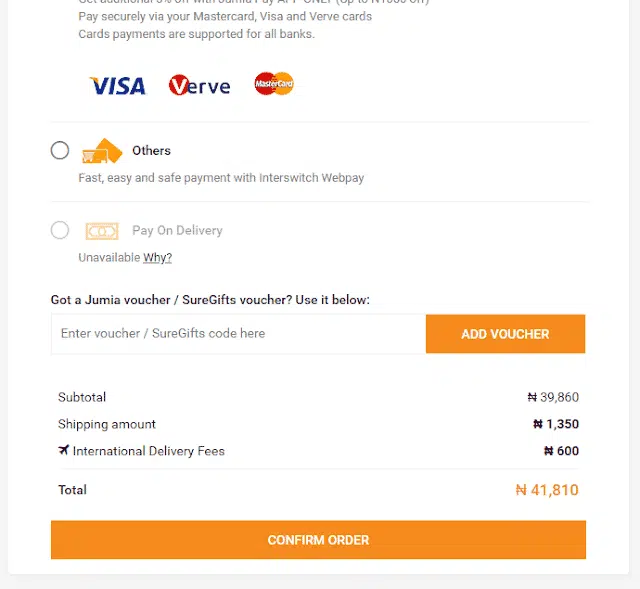640x589 pixels.
Task: Click the Subtotal amount ₦ 39,860
Action: 553,397
